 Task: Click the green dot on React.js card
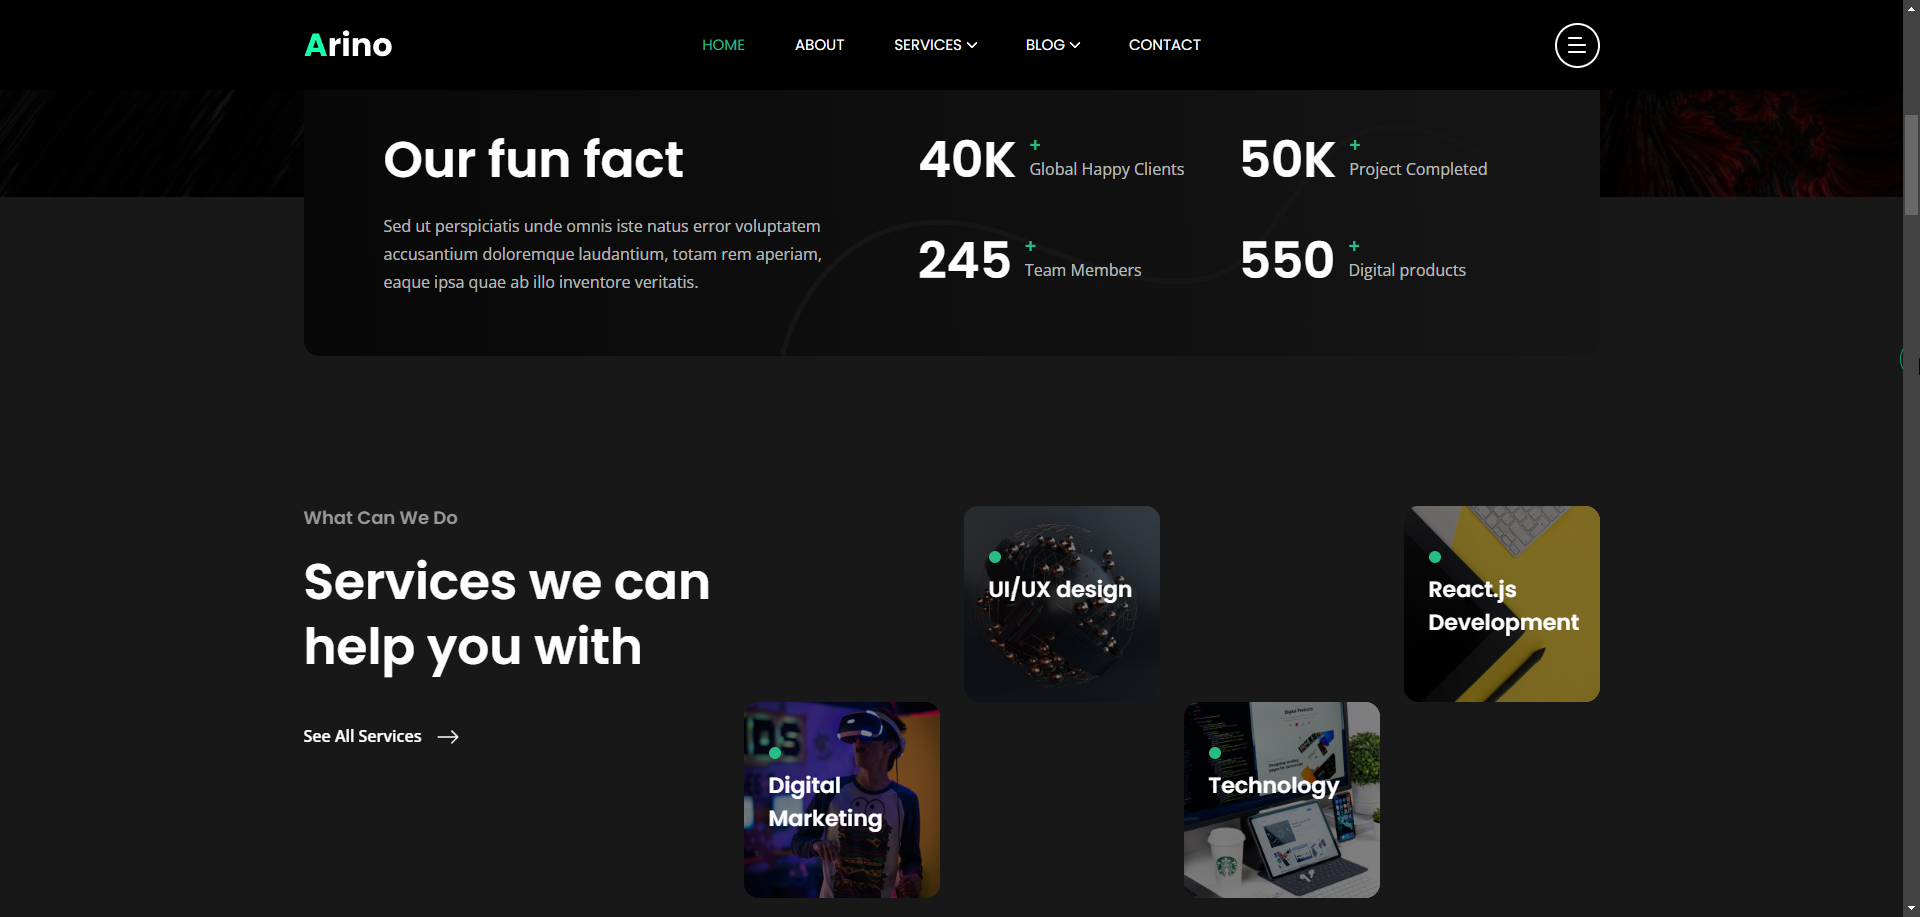click(x=1434, y=557)
